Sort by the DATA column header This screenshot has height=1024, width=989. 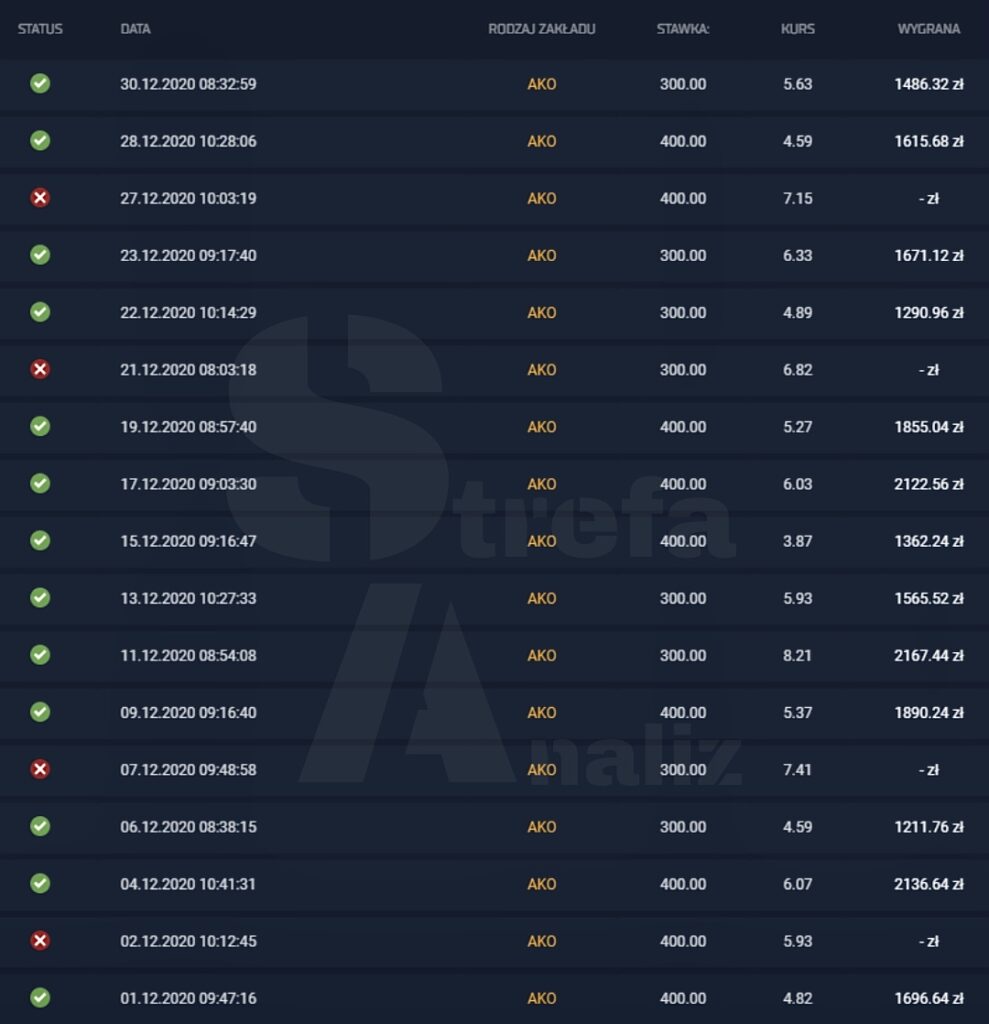135,29
